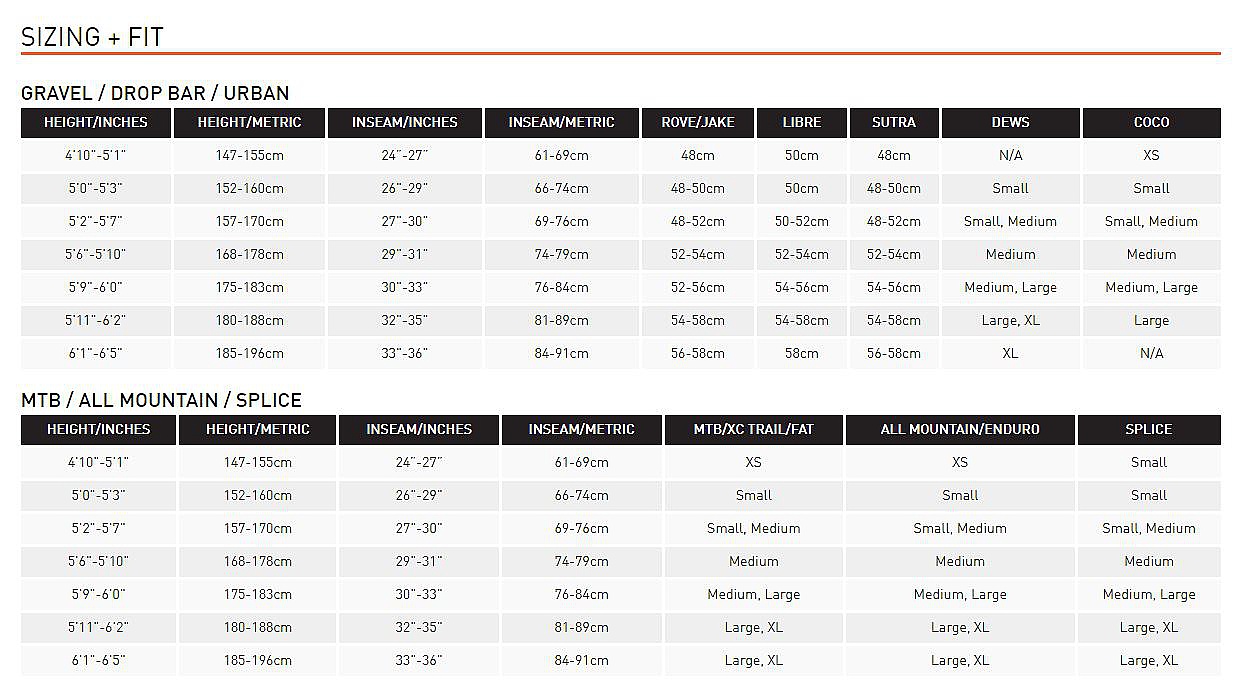Screen dimensions: 1235x695
Task: Select the COCO column header
Action: pos(1151,122)
